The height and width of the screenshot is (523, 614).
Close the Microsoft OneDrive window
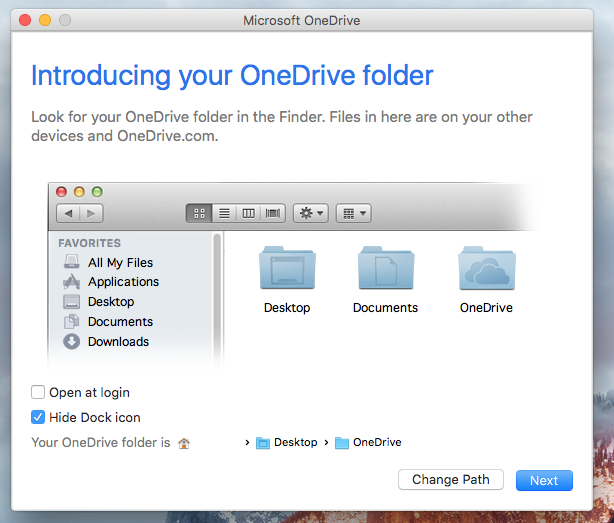coord(25,20)
